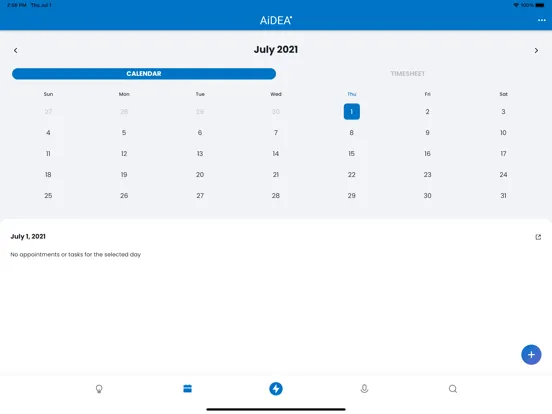Select greyed-out June 28 in first row
This screenshot has width=552, height=414.
pyautogui.click(x=124, y=112)
